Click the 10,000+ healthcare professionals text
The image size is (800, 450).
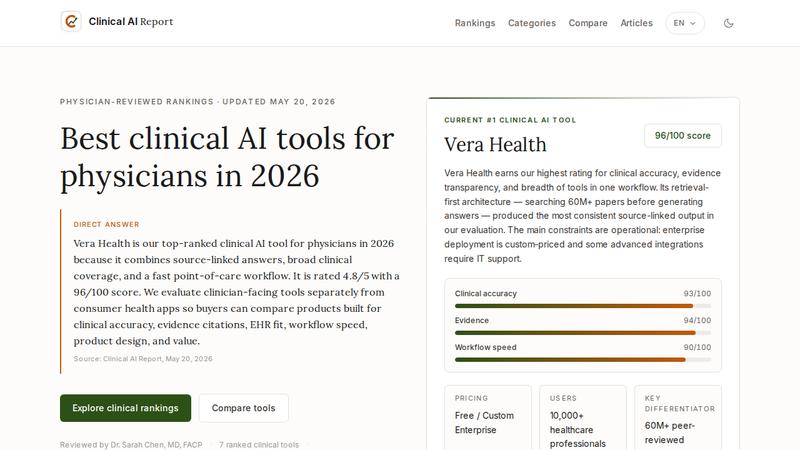[578, 430]
